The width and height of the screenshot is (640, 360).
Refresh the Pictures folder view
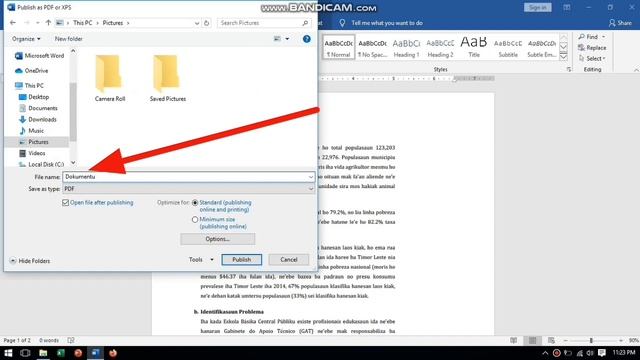click(207, 23)
